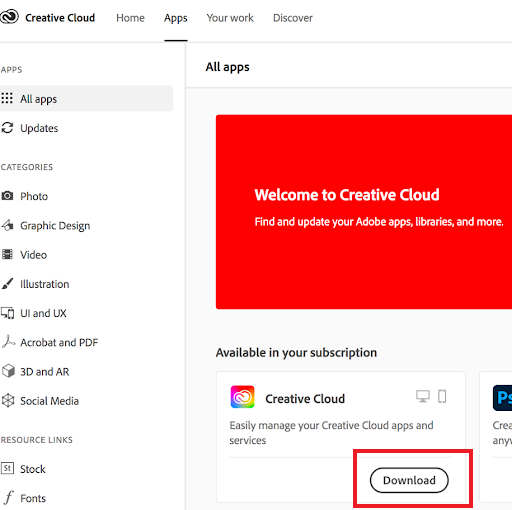512x510 pixels.
Task: Open the Acrobat and PDF category
Action: coord(59,342)
